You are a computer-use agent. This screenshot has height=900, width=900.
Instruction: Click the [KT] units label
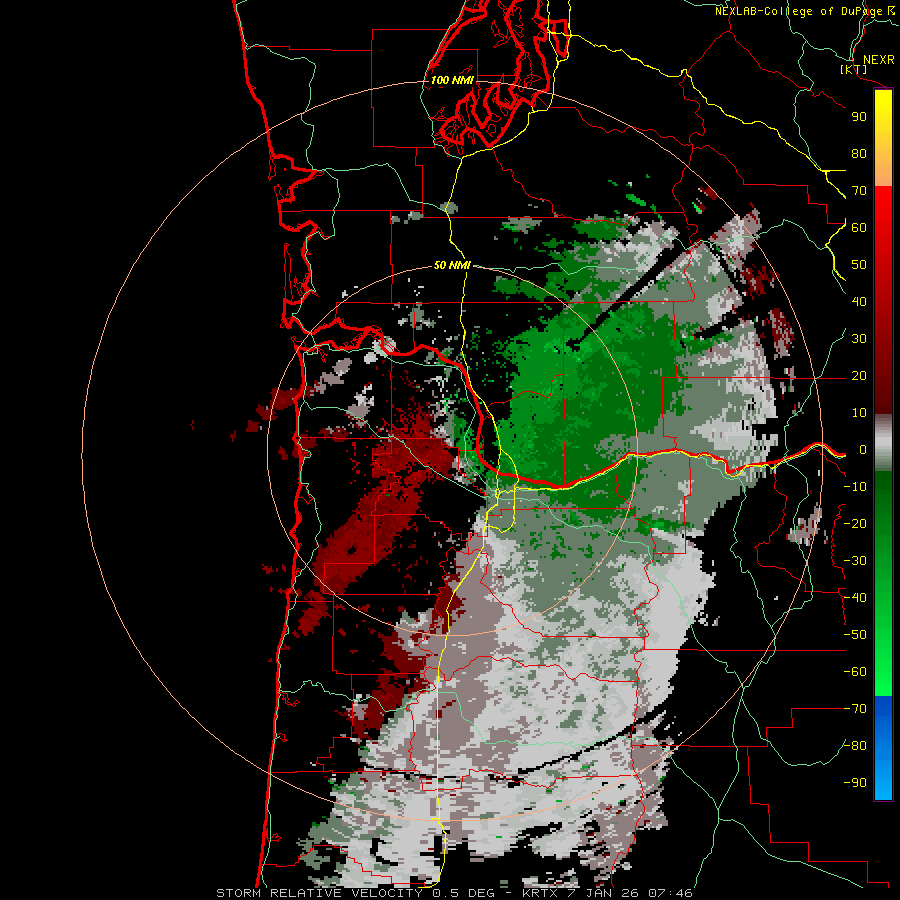point(854,69)
